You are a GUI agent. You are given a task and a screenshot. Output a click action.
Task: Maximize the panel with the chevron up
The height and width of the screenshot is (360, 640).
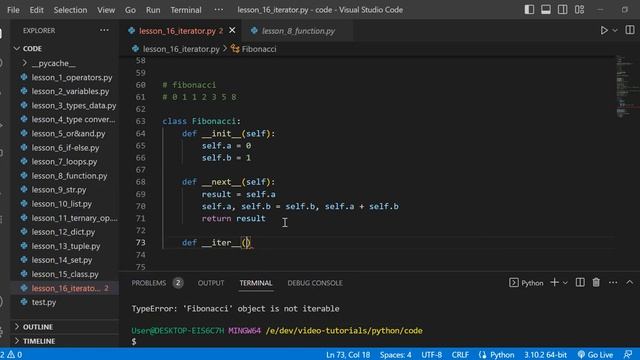[629, 282]
